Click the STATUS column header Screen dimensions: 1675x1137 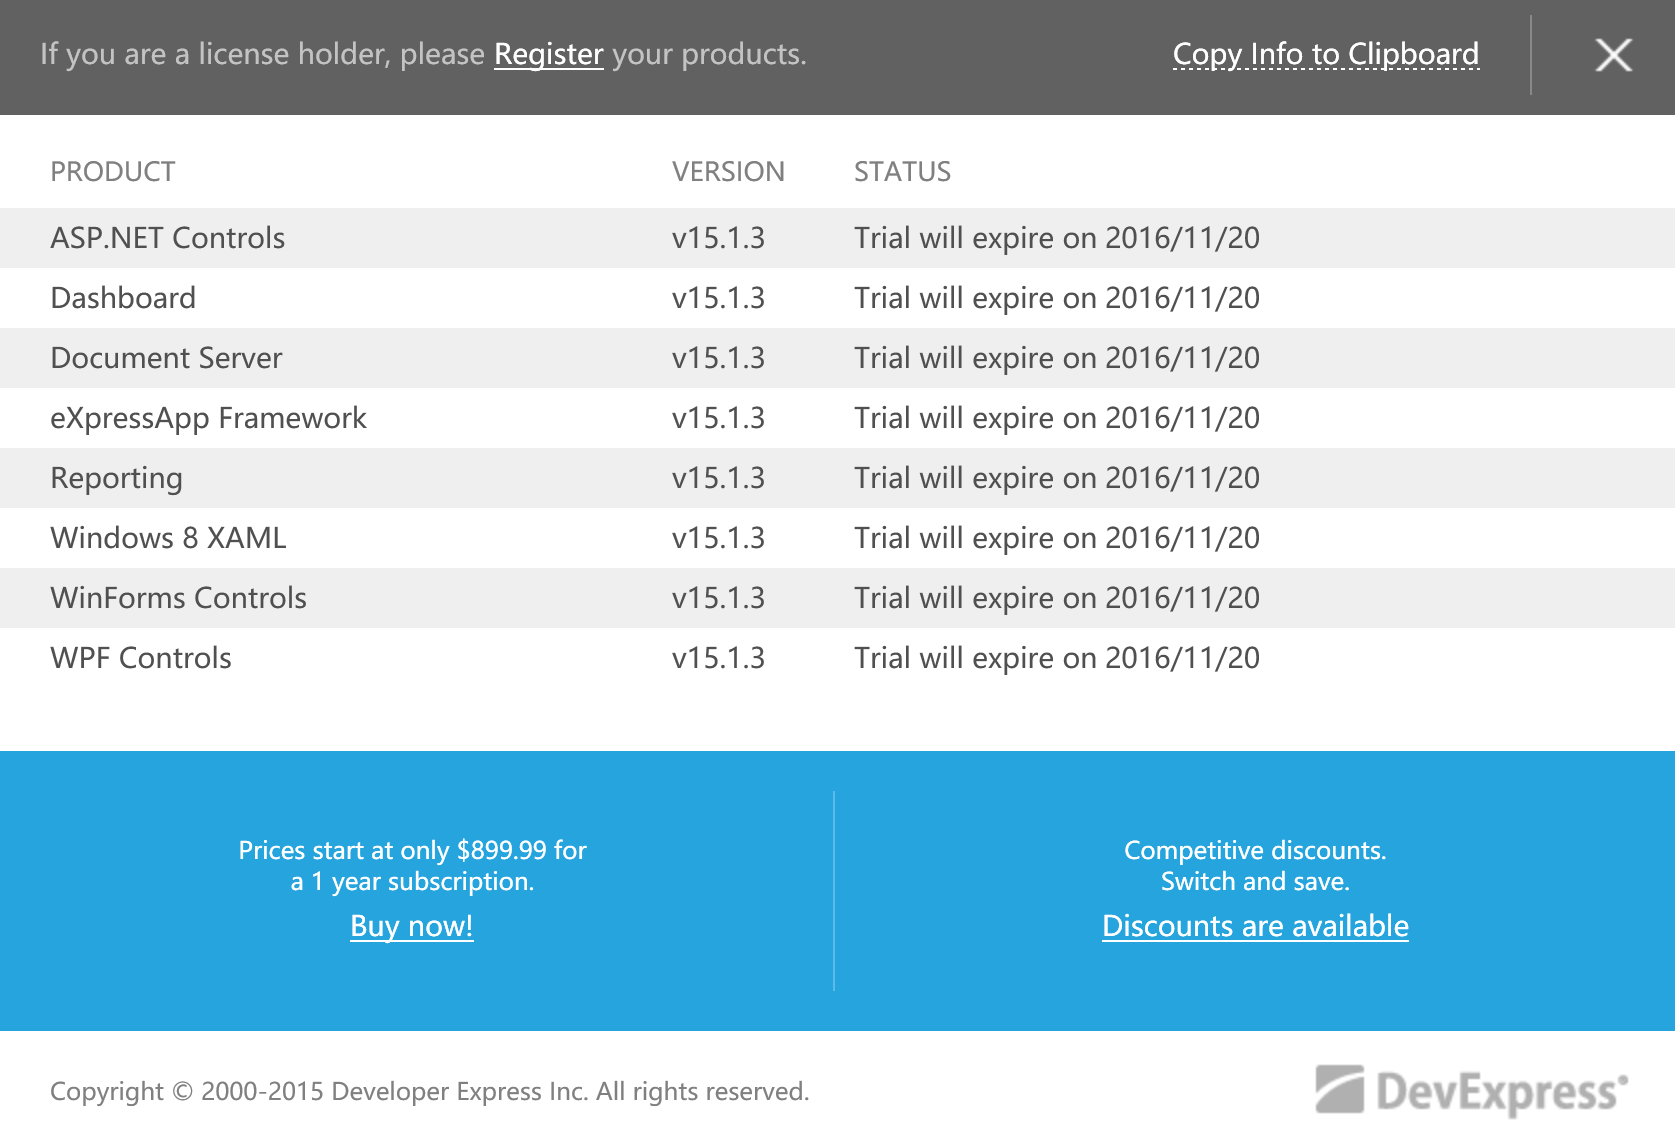pyautogui.click(x=902, y=172)
